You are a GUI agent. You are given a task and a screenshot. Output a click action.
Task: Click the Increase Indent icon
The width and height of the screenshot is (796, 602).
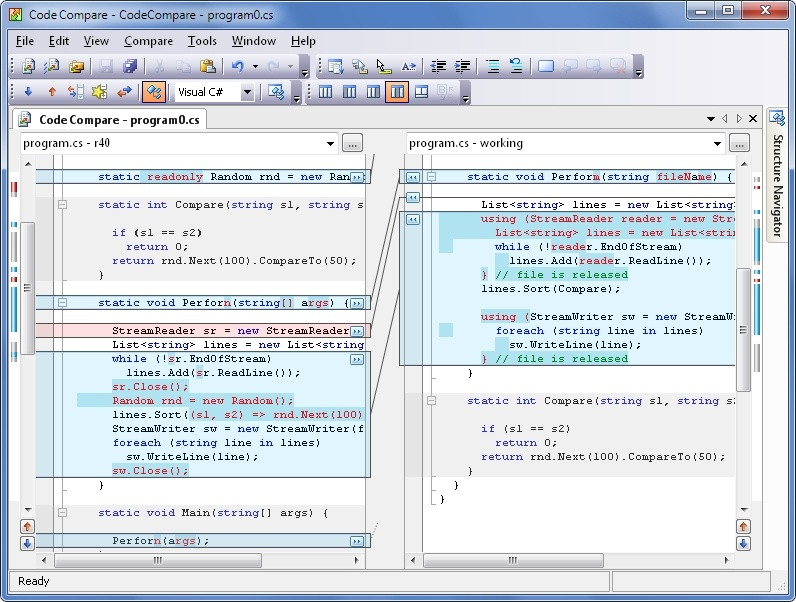(x=462, y=66)
